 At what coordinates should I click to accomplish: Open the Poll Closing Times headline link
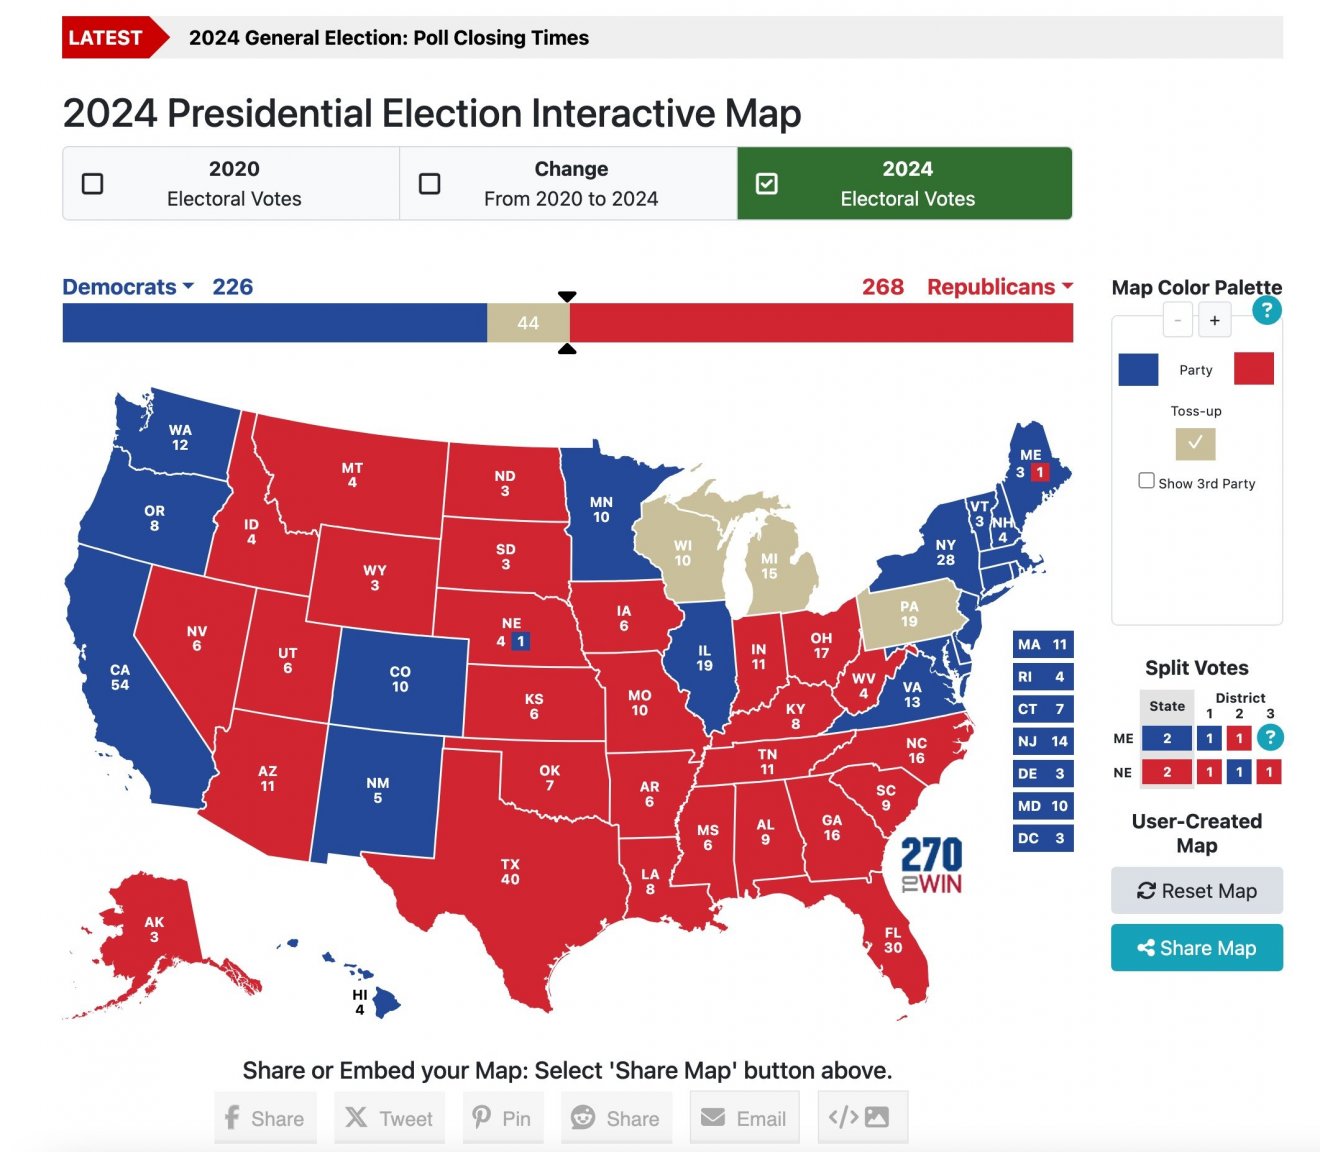coord(389,38)
